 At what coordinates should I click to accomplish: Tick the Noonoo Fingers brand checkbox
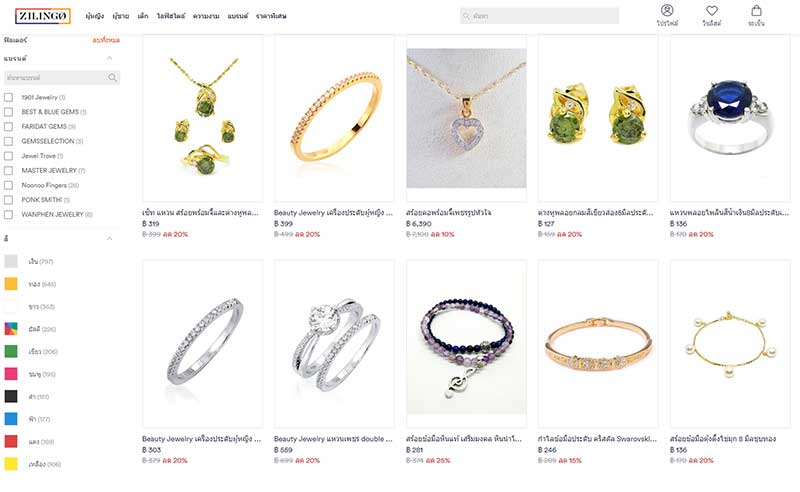pos(8,185)
